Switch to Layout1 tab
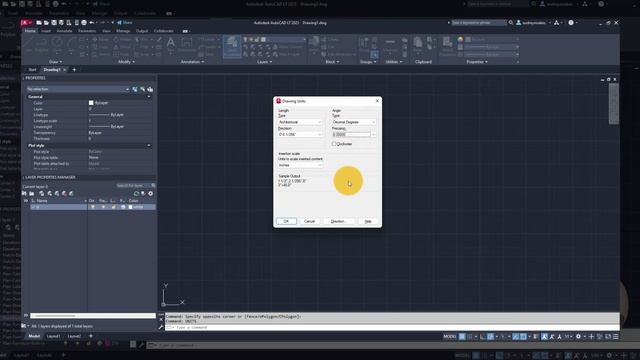Viewport: 640px width, 360px height. 53,336
